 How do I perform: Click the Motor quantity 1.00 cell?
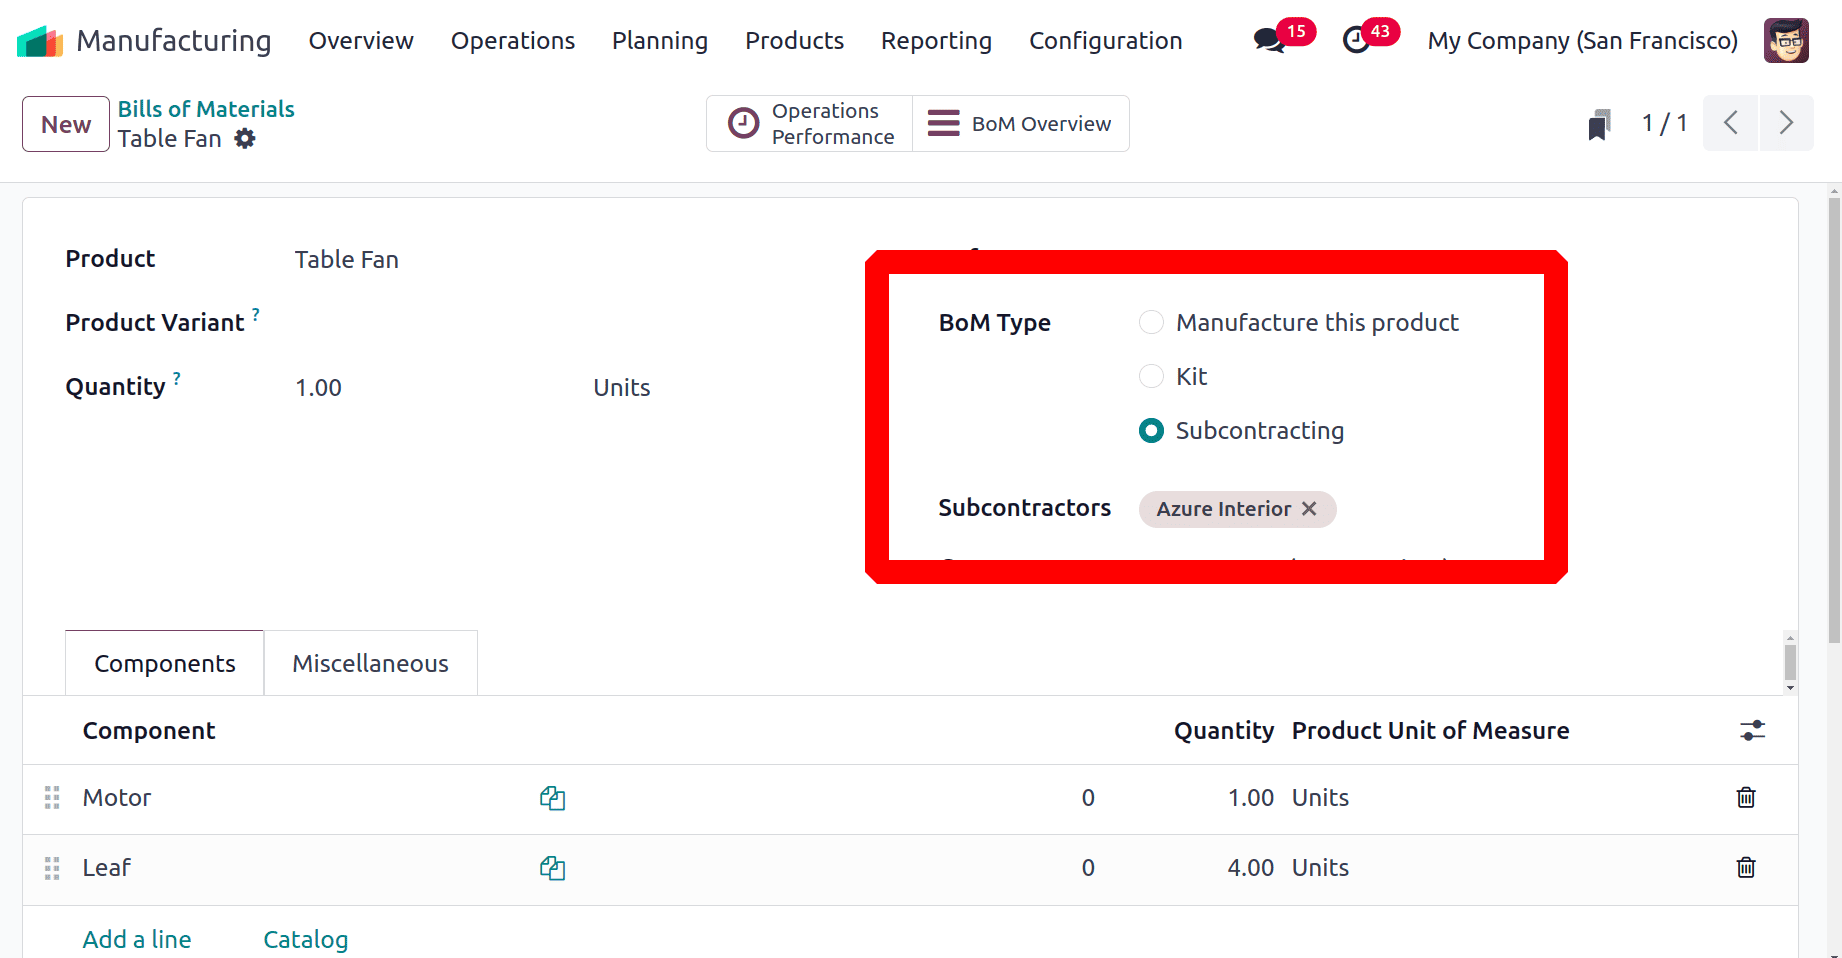pyautogui.click(x=1251, y=798)
